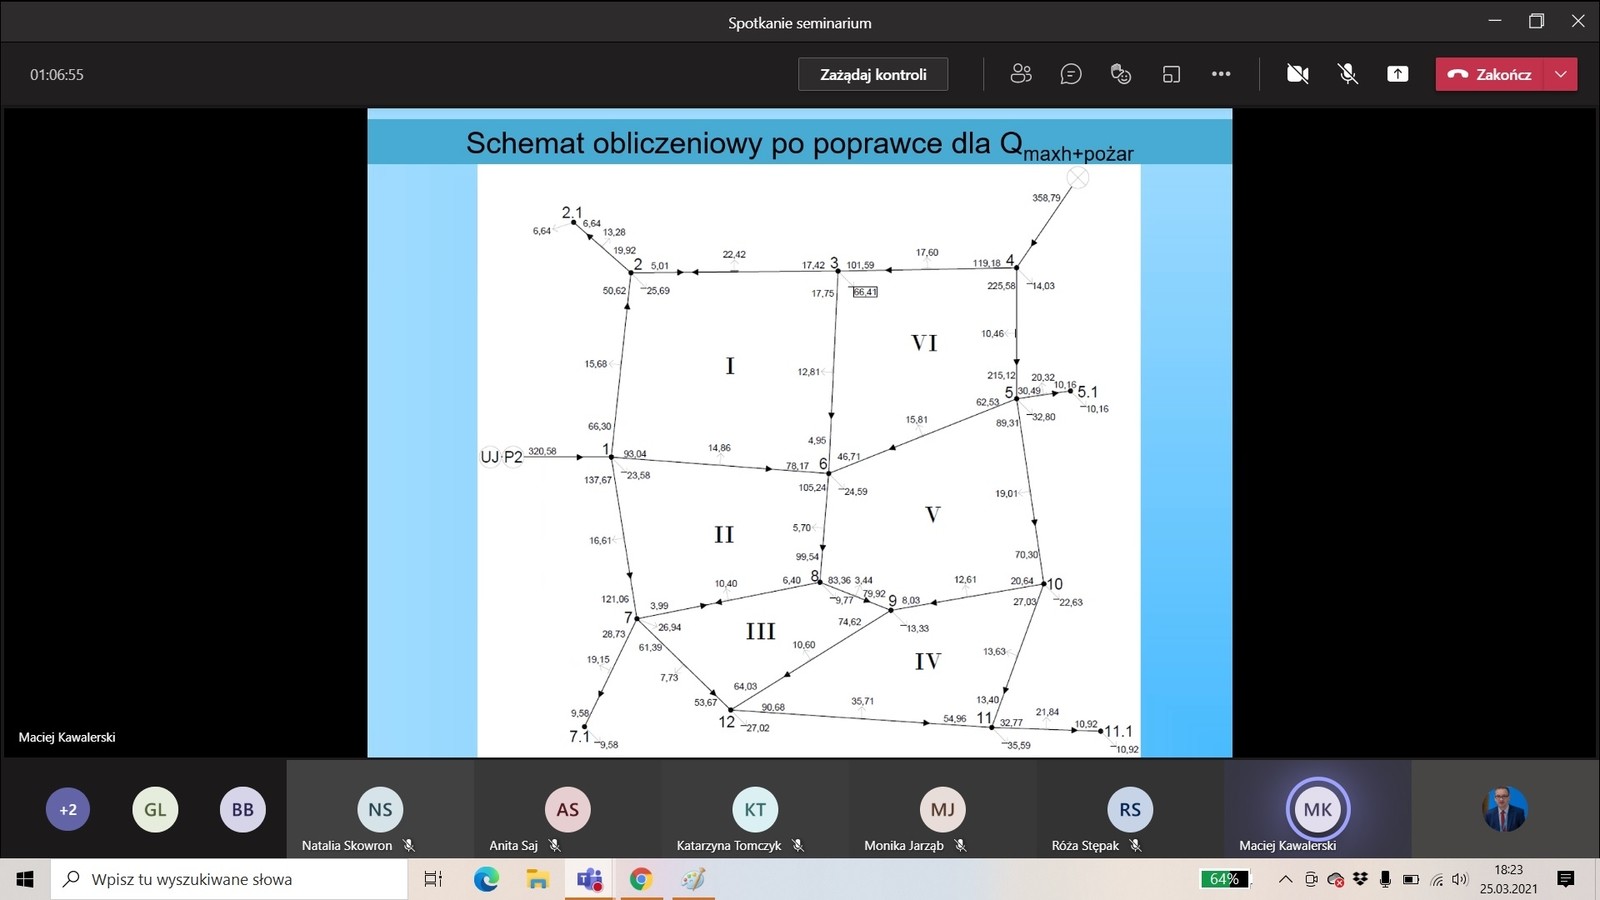The height and width of the screenshot is (900, 1600).
Task: Select Natalia Skowron's participant tile
Action: tap(380, 810)
